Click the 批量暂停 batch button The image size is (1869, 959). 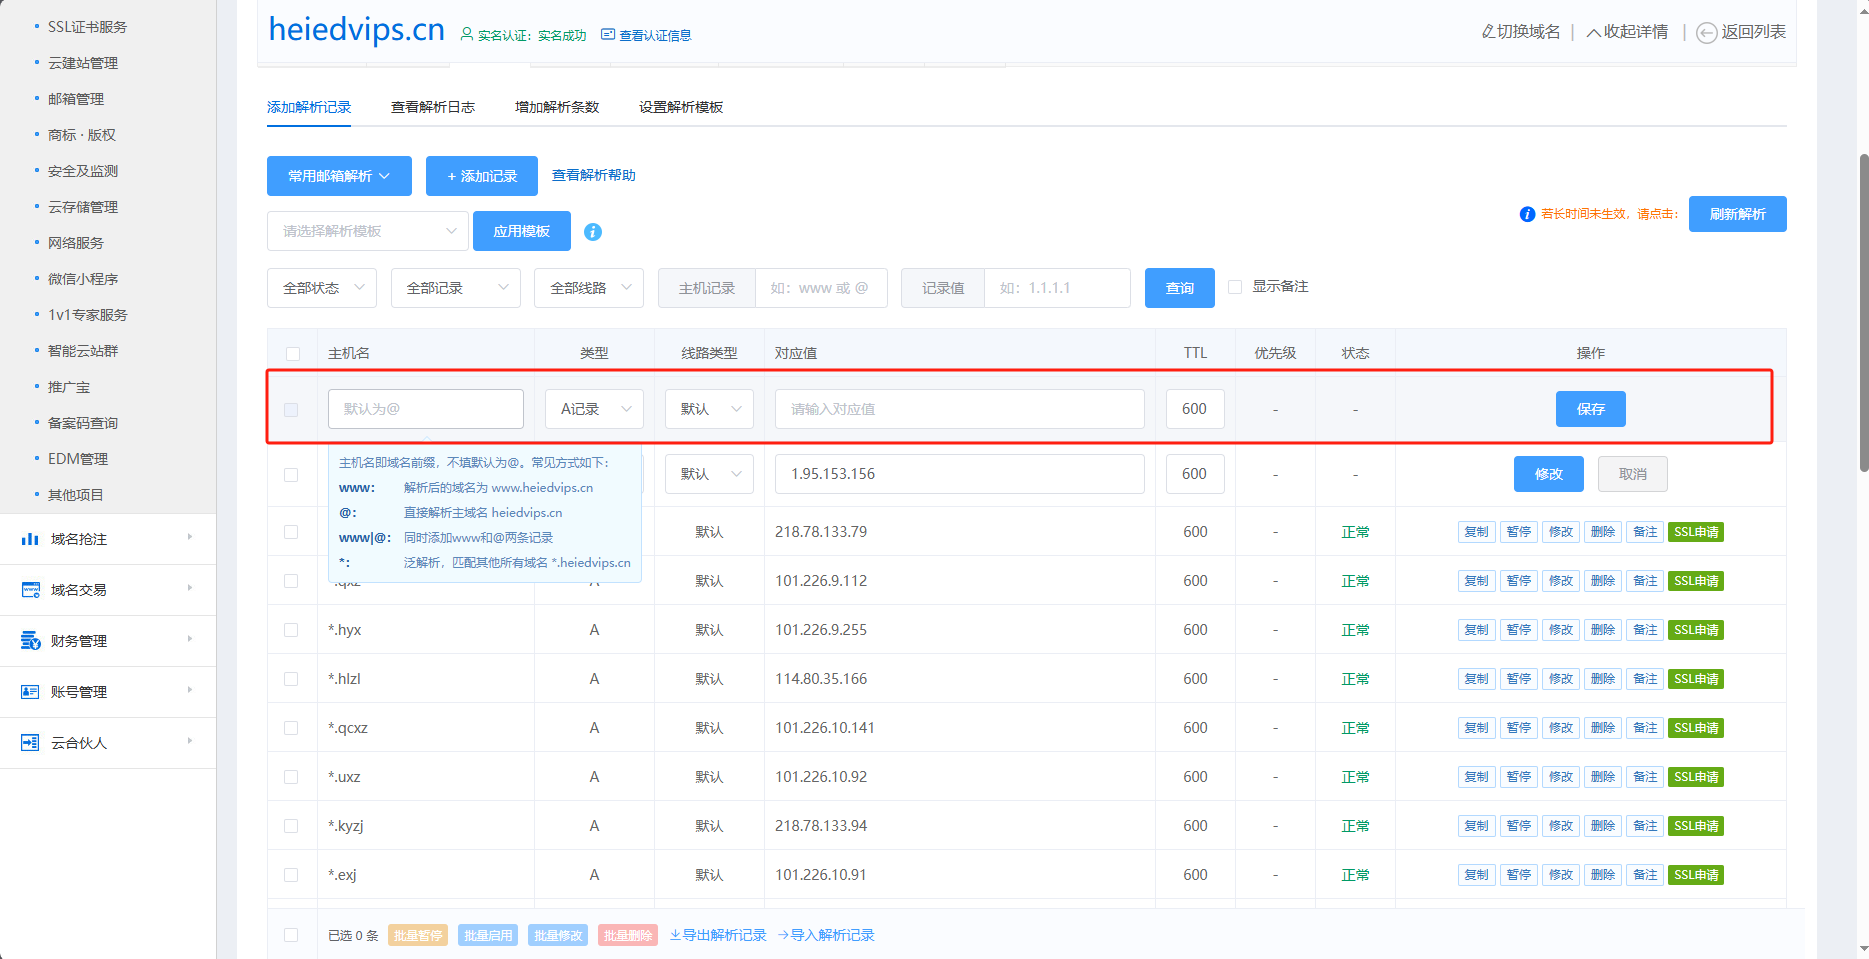[x=418, y=935]
